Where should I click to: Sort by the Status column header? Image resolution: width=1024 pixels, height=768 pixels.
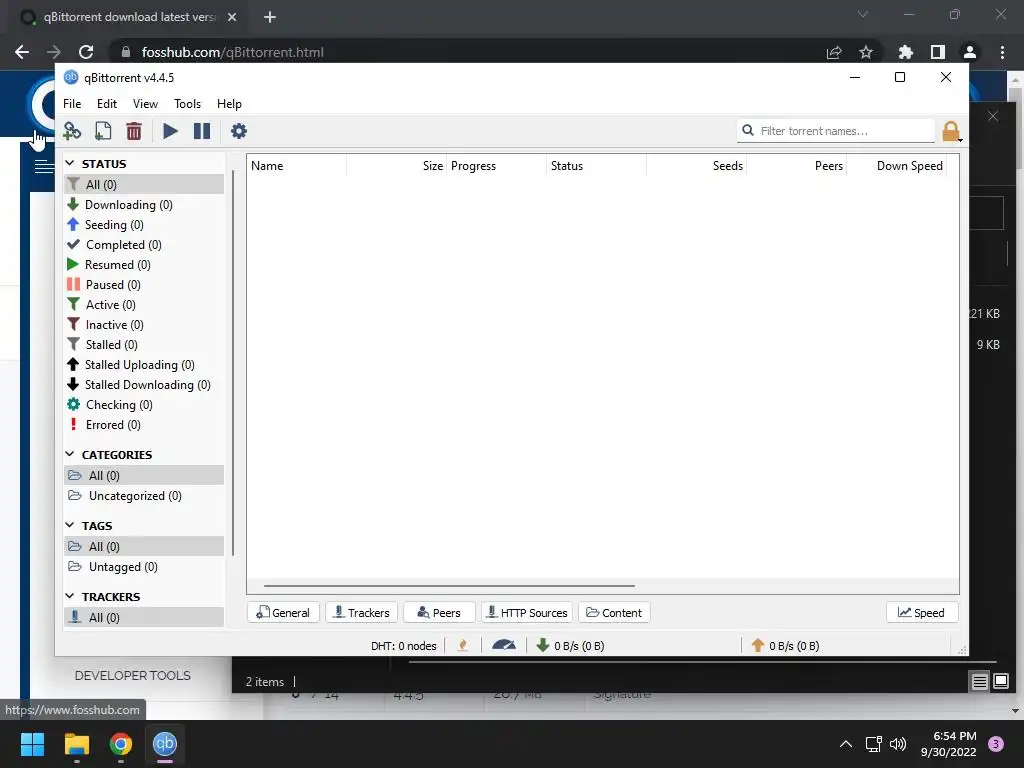(x=596, y=166)
